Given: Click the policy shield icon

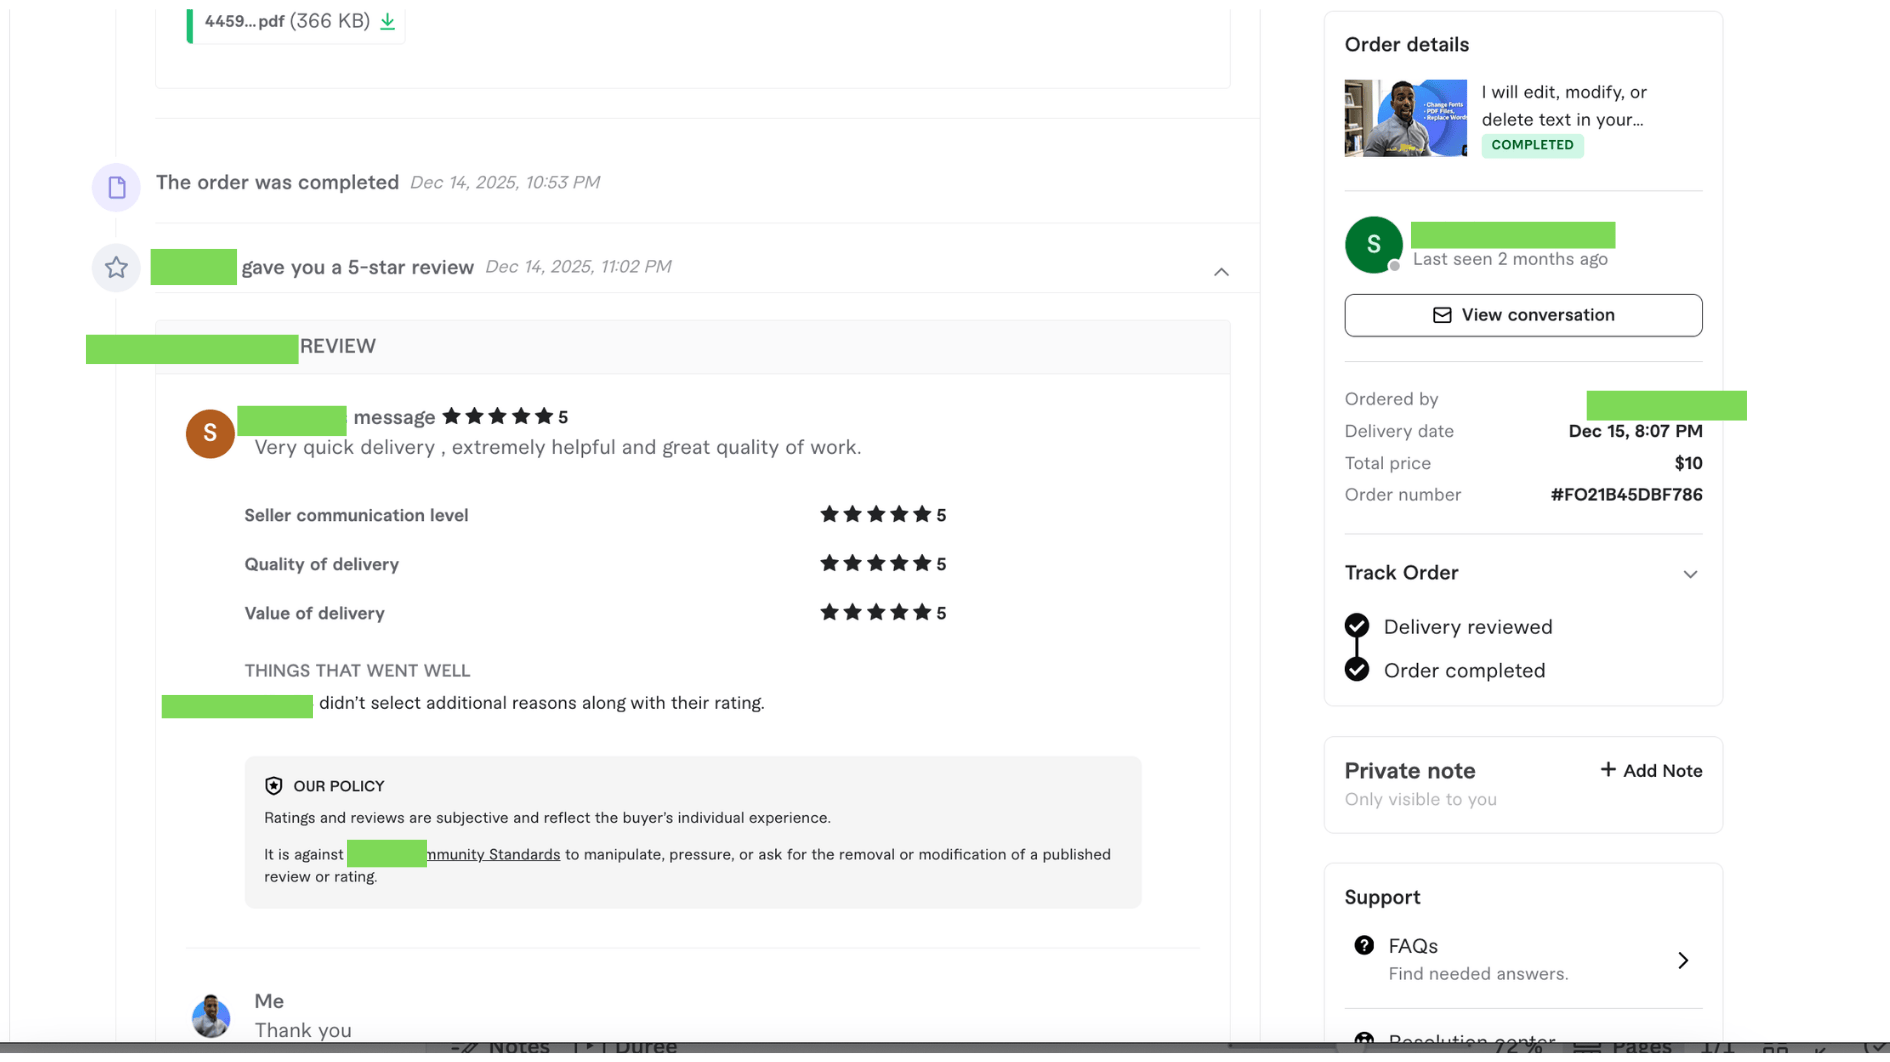Looking at the screenshot, I should point(273,787).
